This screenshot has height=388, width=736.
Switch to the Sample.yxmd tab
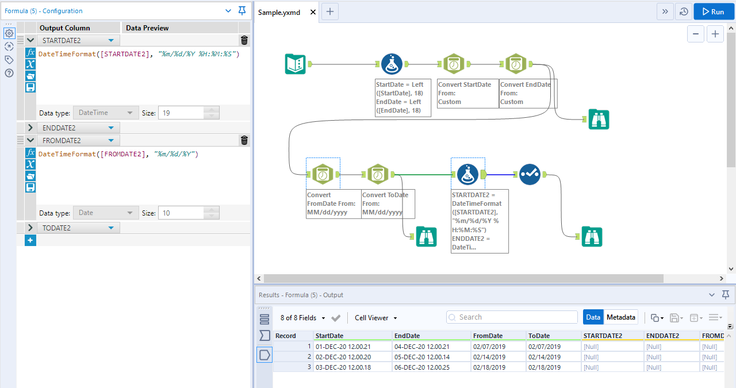click(x=279, y=12)
